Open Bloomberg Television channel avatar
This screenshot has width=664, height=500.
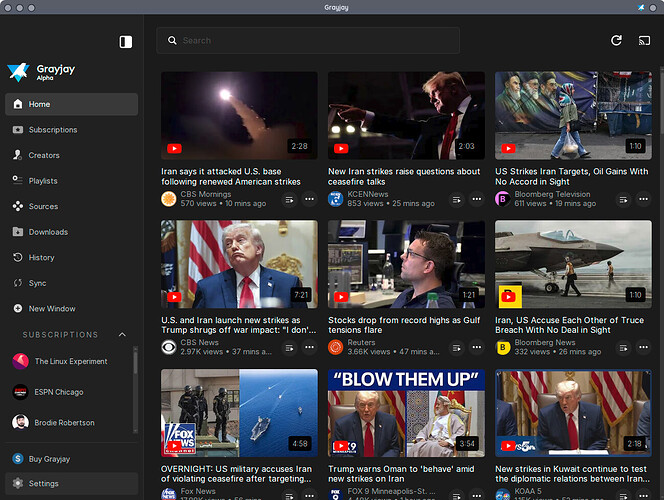pos(503,199)
